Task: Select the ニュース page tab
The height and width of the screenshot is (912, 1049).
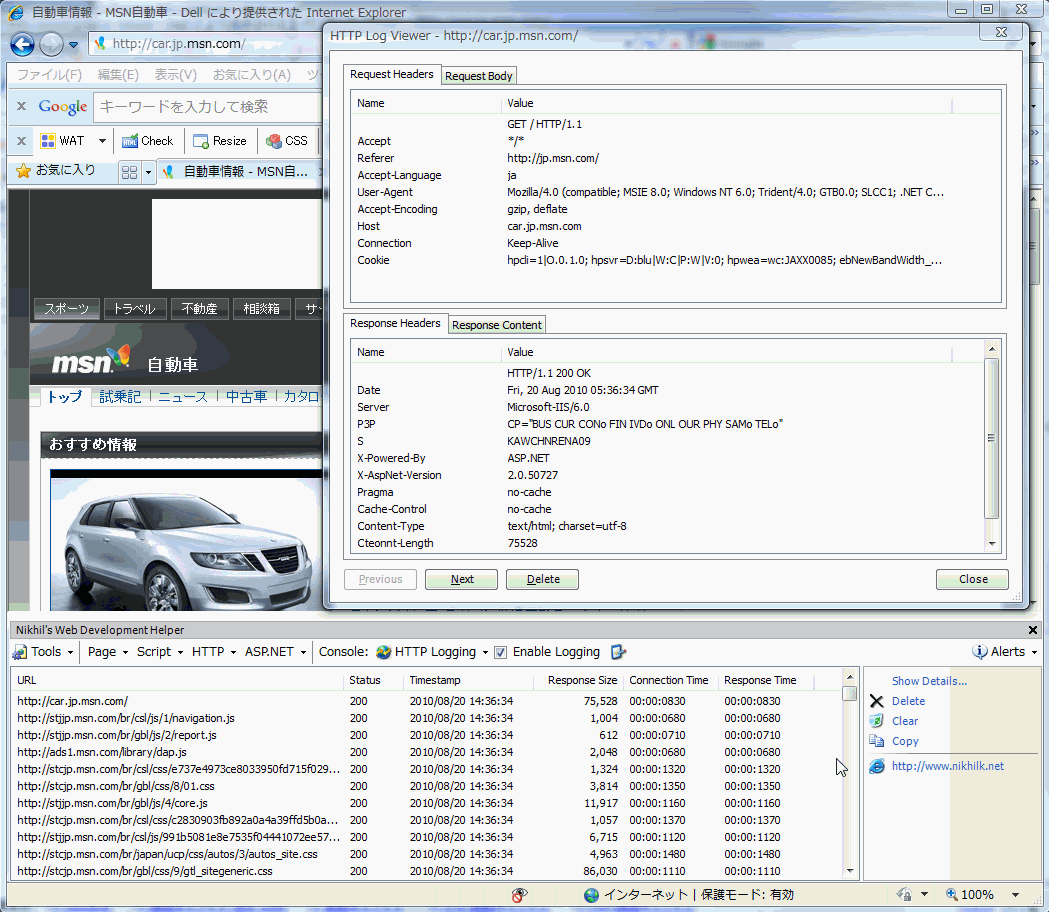Action: pos(183,396)
